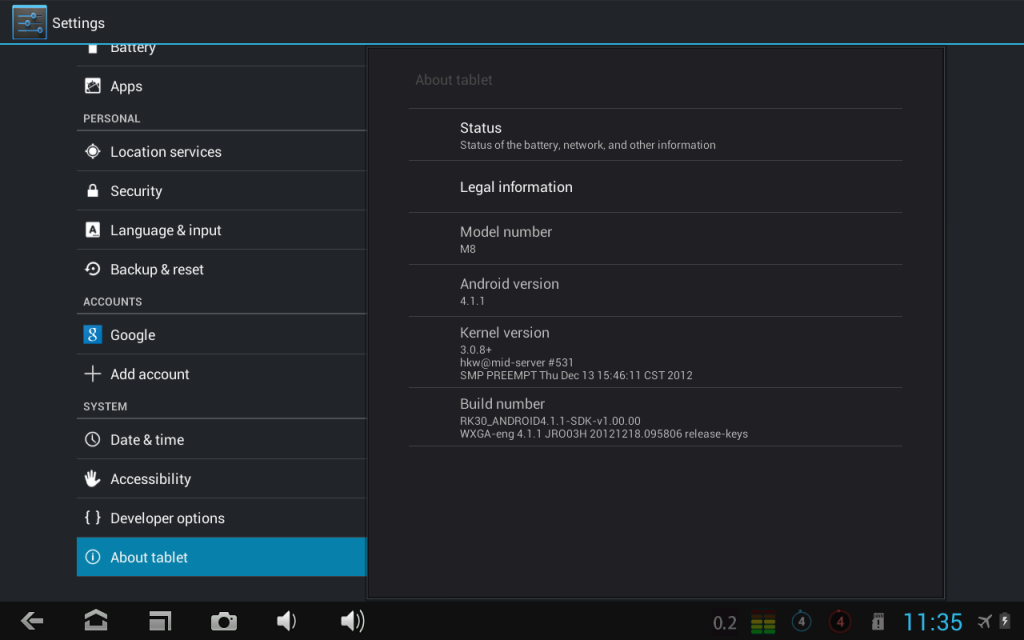Click the Security padlock icon
Image resolution: width=1024 pixels, height=640 pixels.
click(x=93, y=191)
